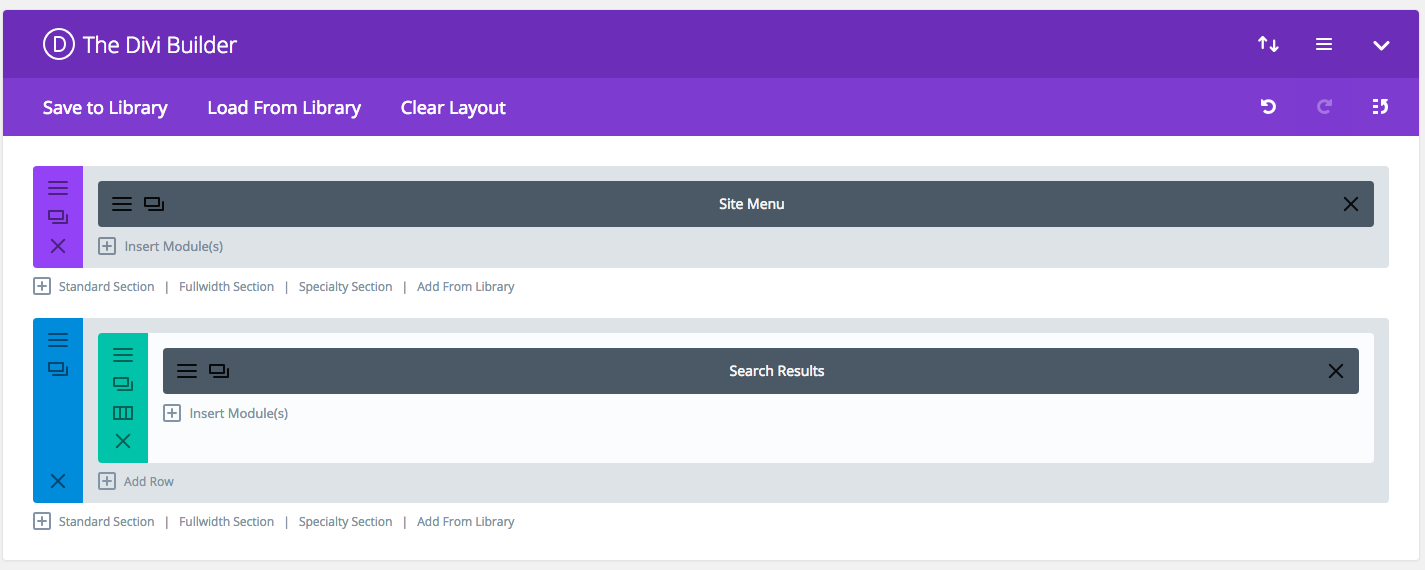Delete the blue standard section

point(58,481)
